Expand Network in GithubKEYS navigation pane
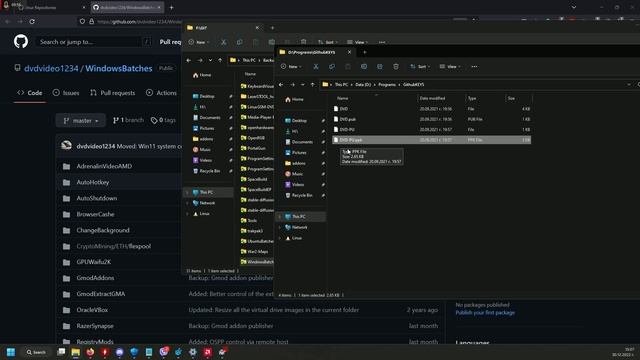 point(280,227)
